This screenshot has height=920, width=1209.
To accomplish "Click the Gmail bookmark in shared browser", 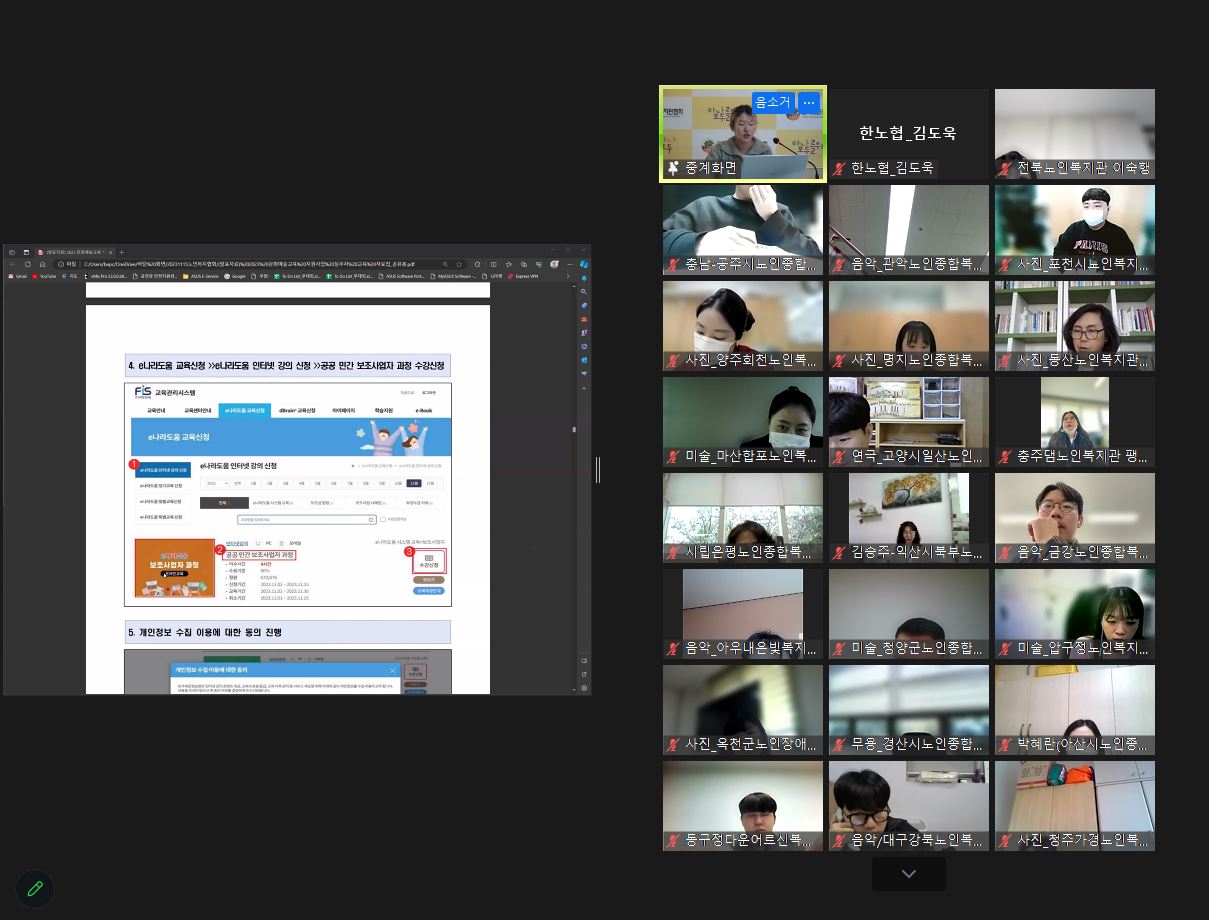I will click(18, 276).
